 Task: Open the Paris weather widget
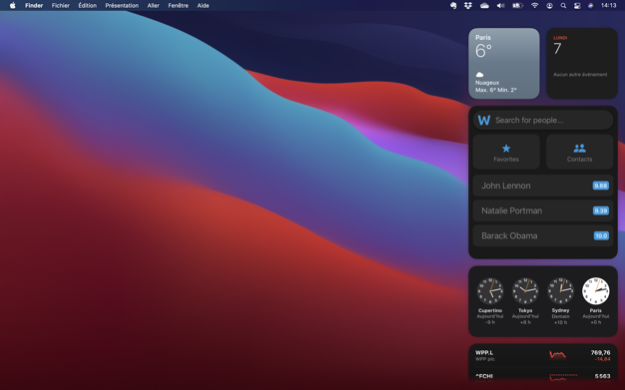point(504,63)
